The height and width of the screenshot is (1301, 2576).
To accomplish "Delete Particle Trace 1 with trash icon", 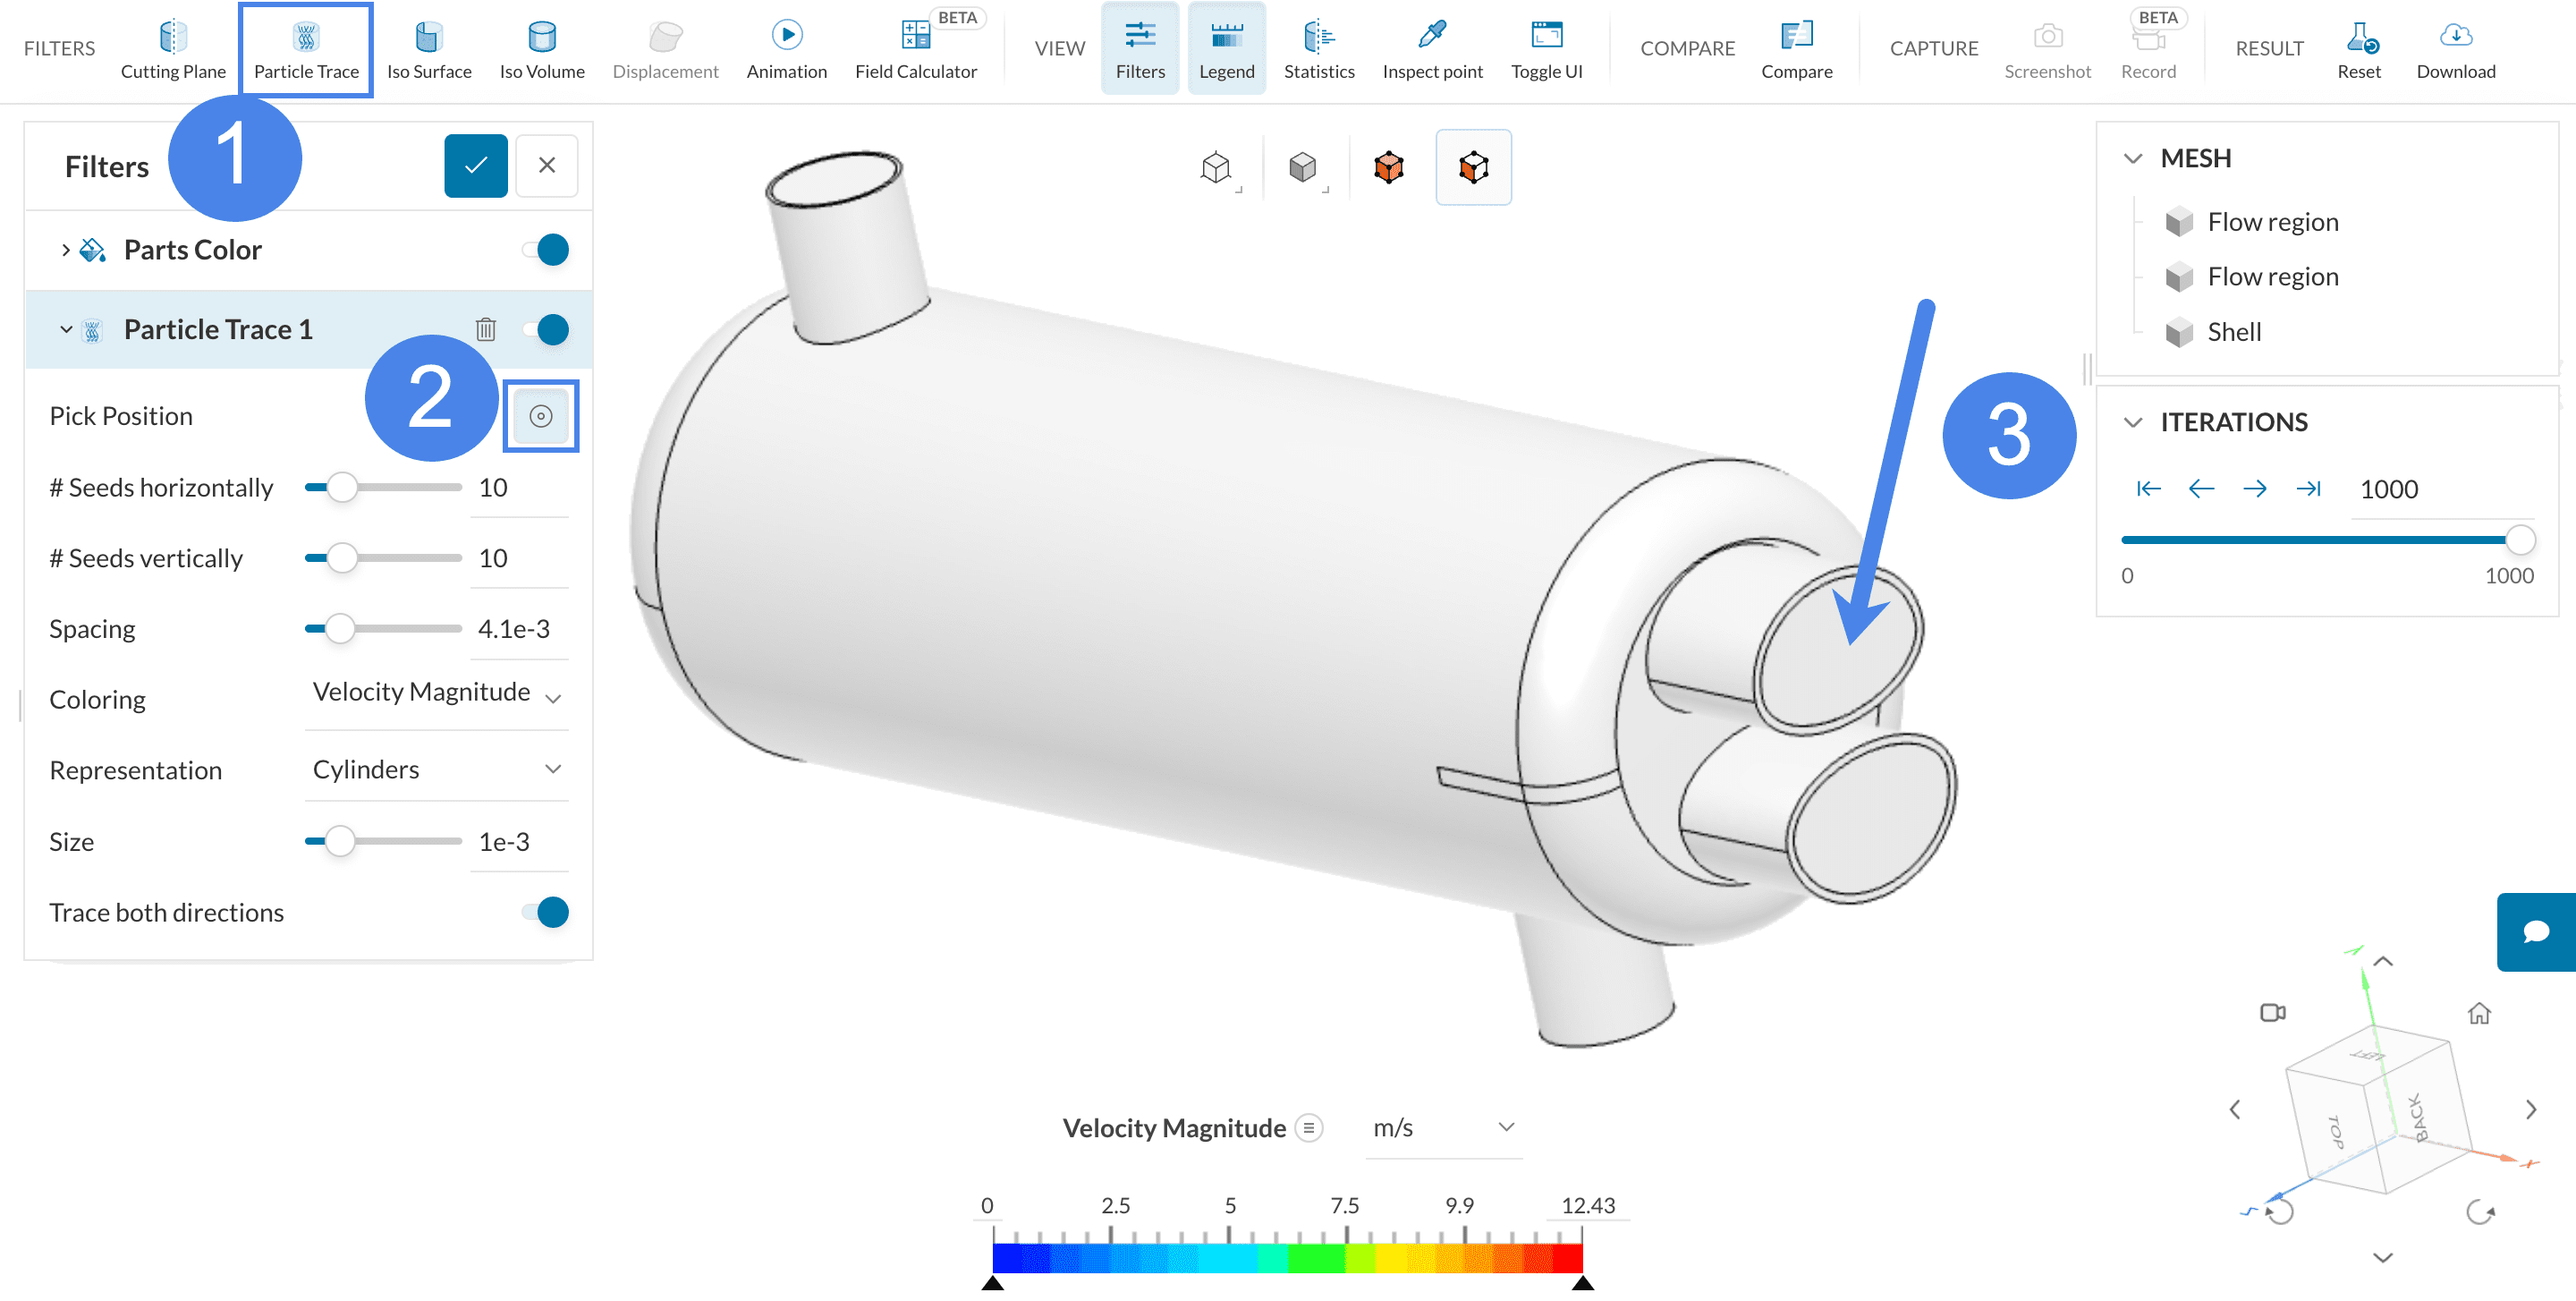I will [486, 329].
